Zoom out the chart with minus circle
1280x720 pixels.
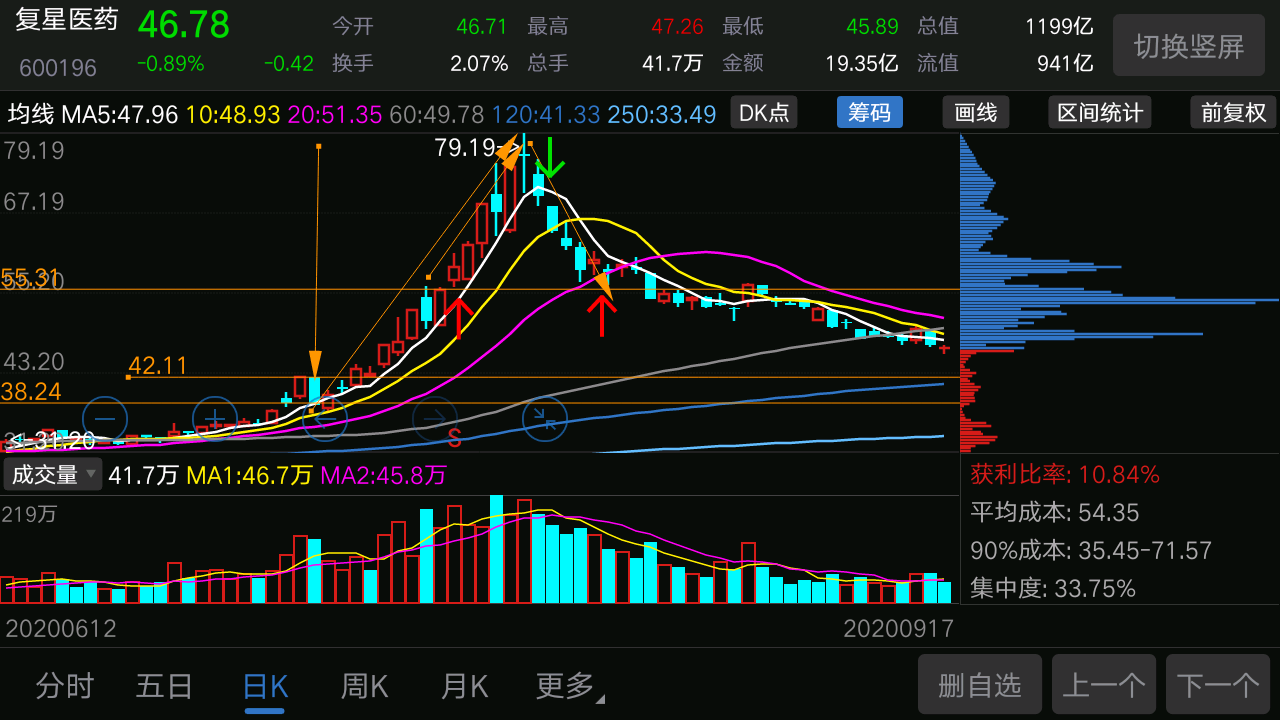[x=105, y=418]
